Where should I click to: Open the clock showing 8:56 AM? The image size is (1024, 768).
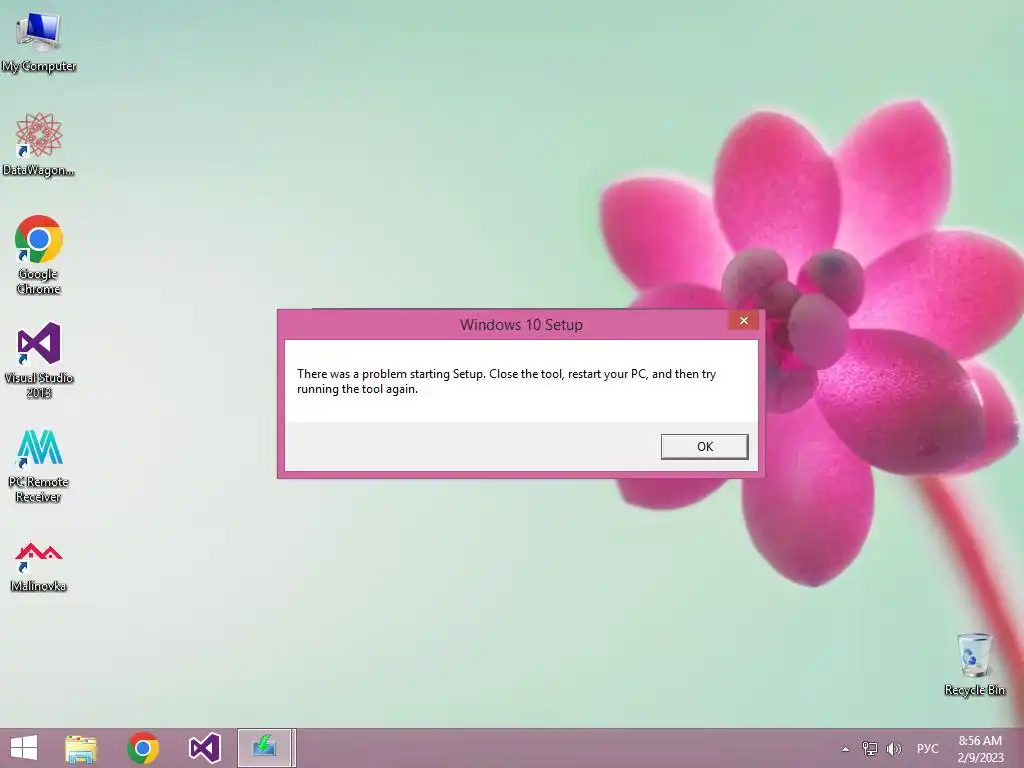tap(980, 748)
